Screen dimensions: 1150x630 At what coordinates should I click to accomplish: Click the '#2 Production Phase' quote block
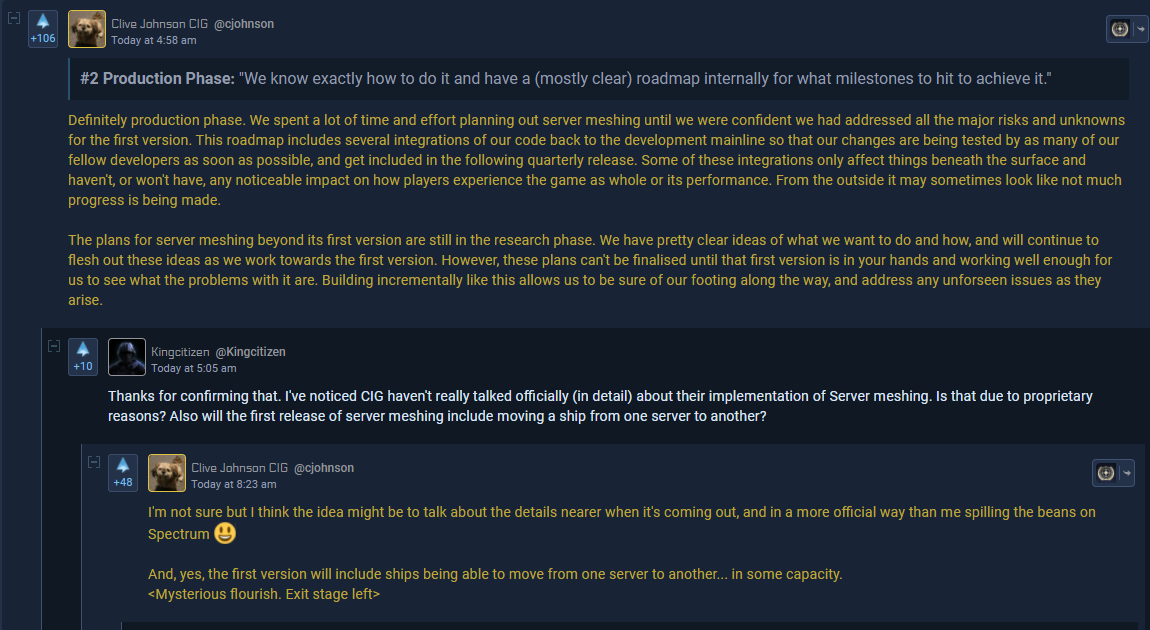tap(598, 79)
